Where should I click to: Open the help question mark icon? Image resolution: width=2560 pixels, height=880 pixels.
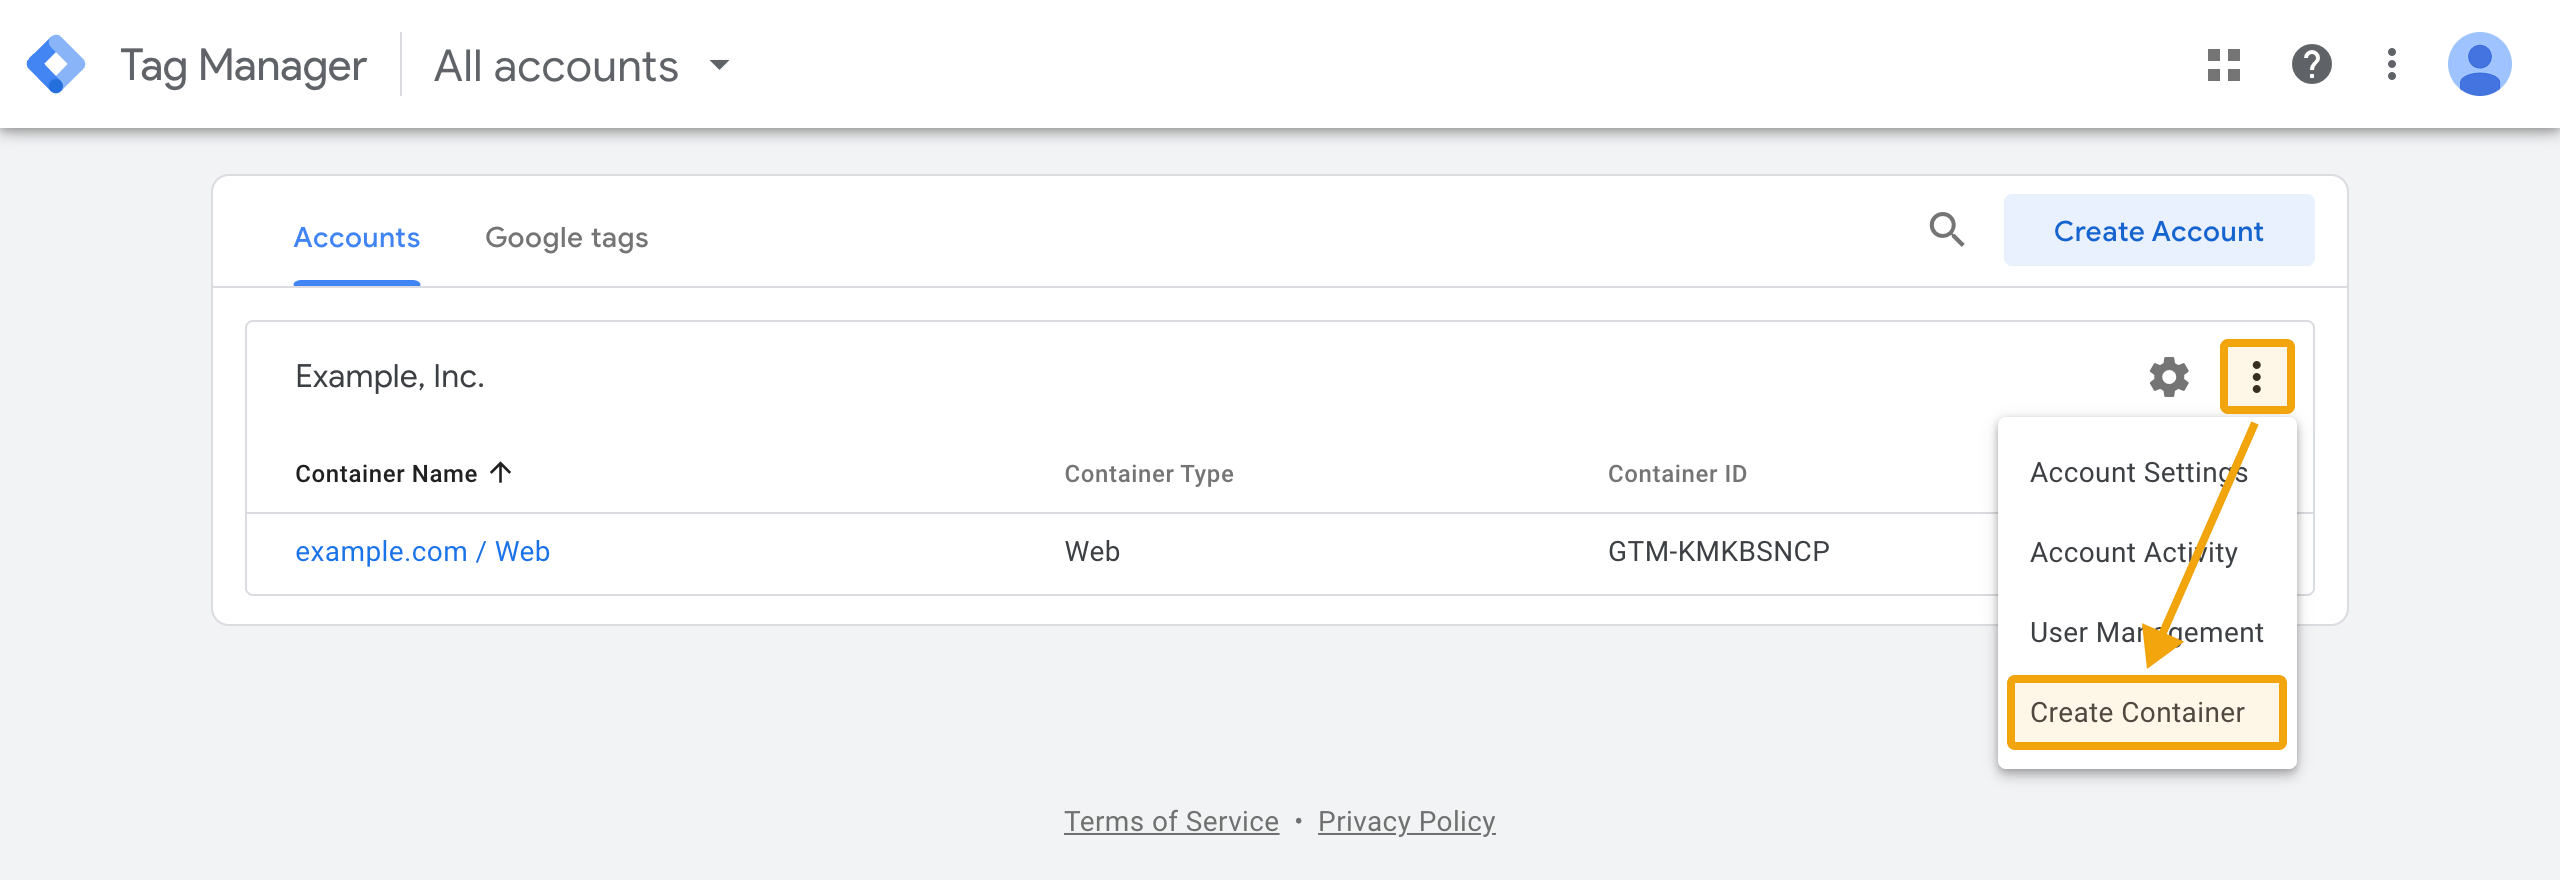coord(2312,65)
